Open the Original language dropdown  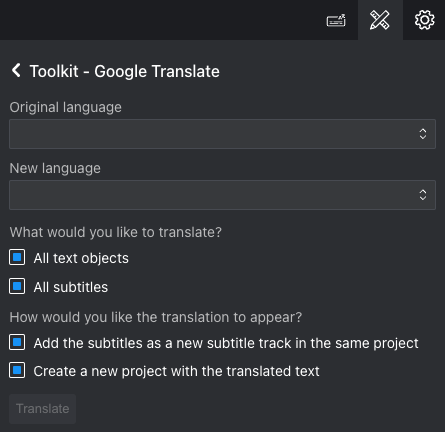click(222, 134)
